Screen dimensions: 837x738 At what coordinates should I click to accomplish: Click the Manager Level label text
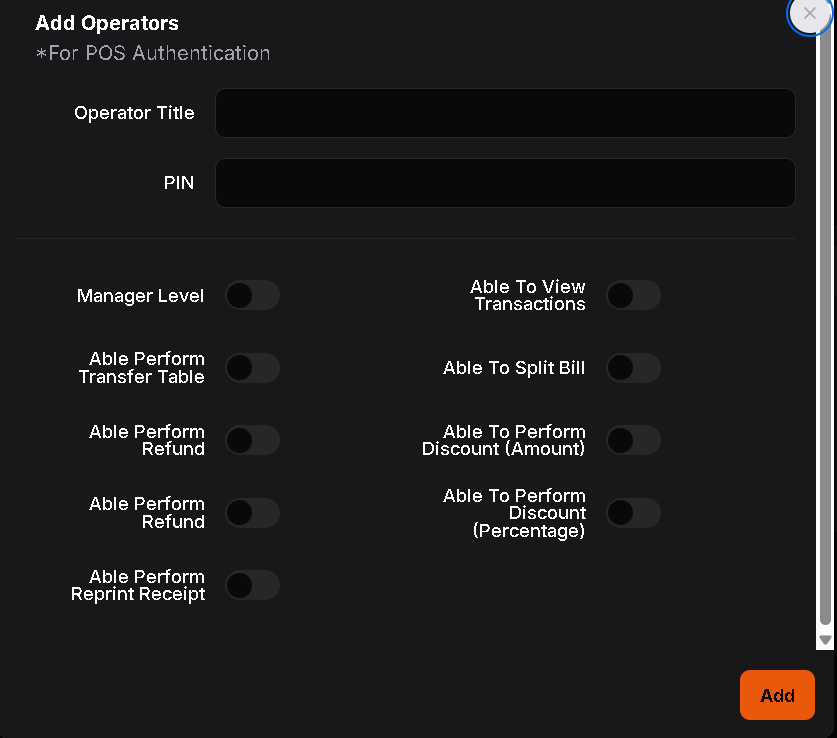[x=140, y=296]
